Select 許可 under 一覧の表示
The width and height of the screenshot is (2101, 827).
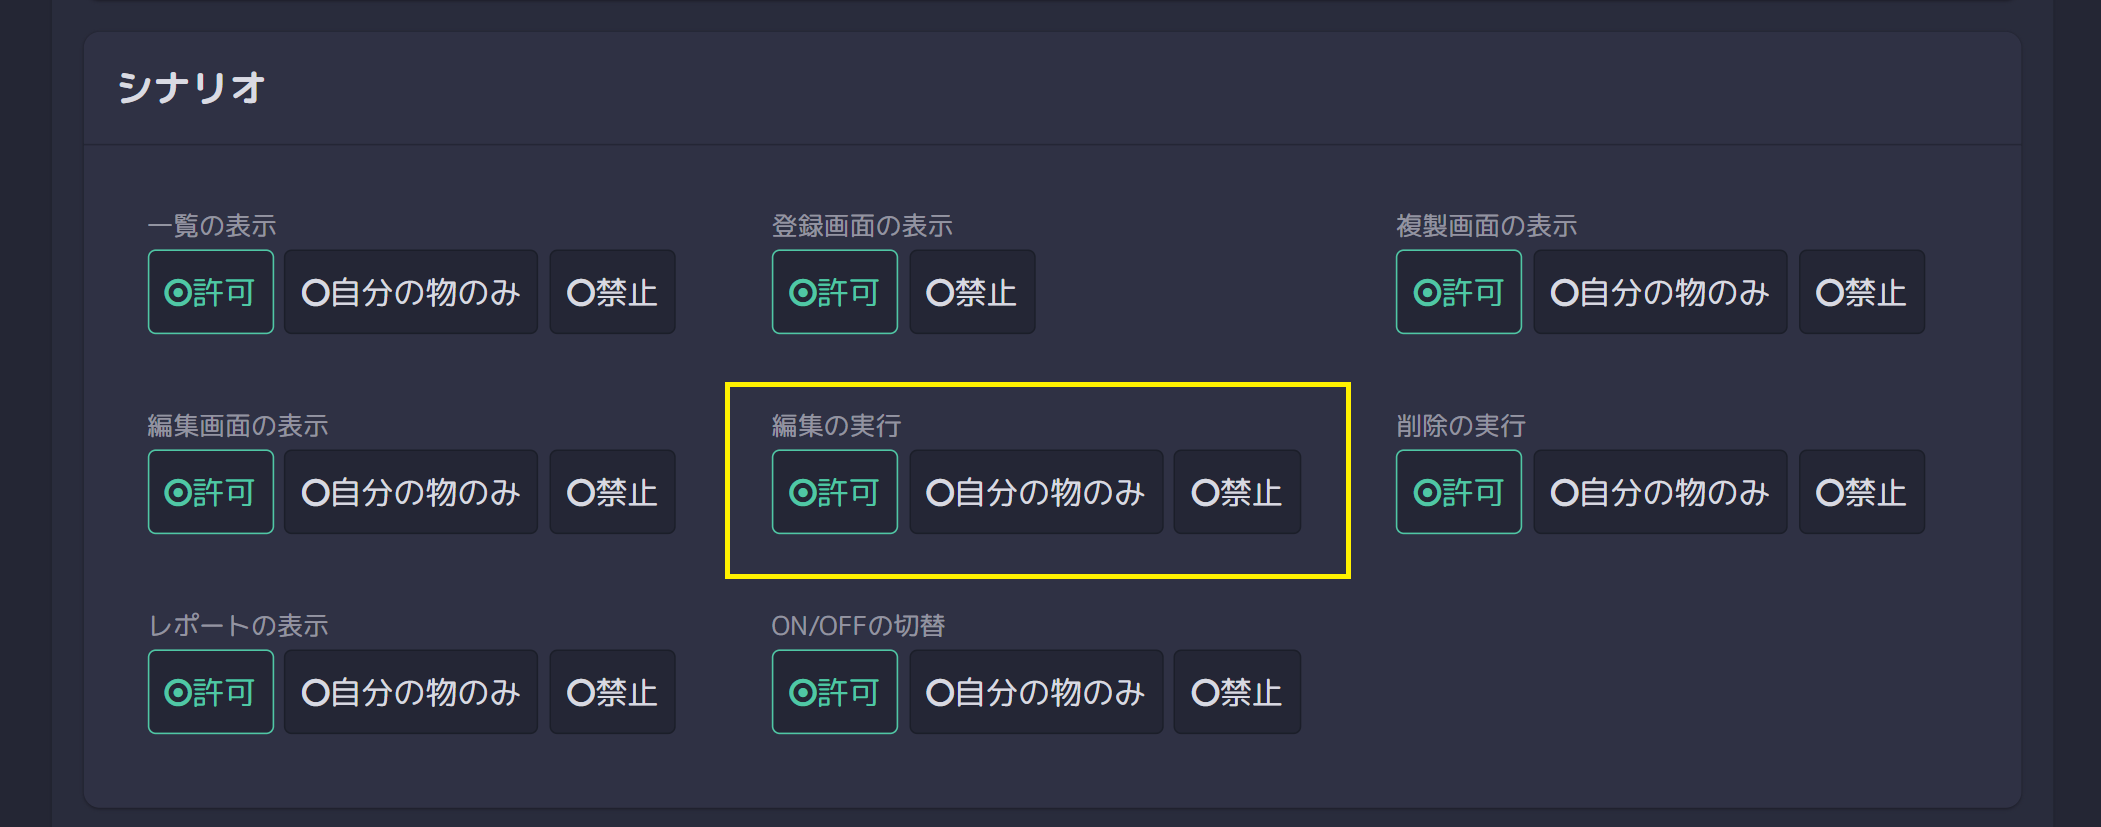(x=211, y=292)
